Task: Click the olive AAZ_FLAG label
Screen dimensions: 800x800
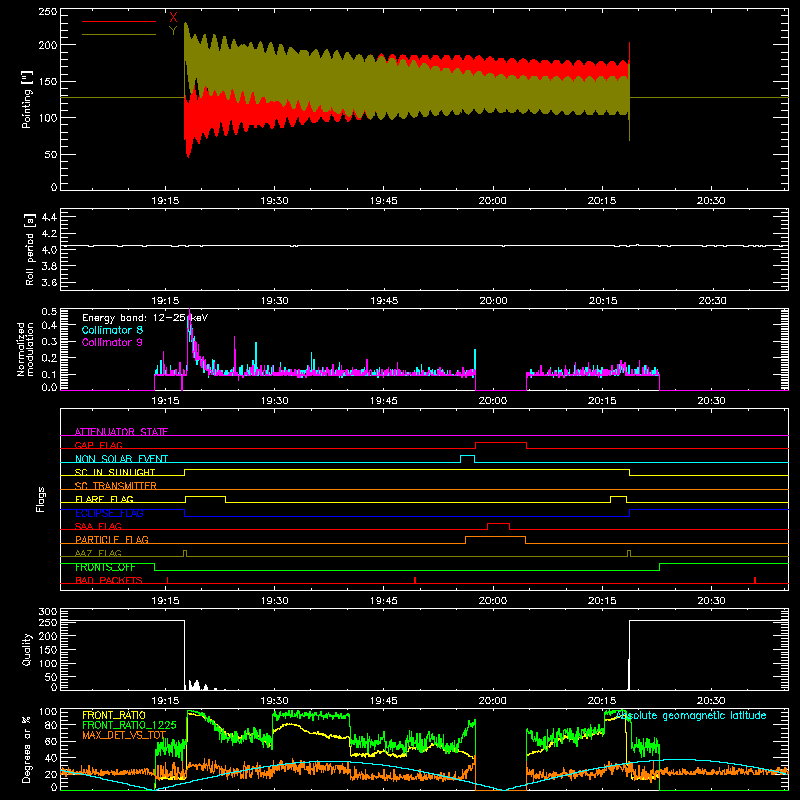Action: tap(98, 553)
